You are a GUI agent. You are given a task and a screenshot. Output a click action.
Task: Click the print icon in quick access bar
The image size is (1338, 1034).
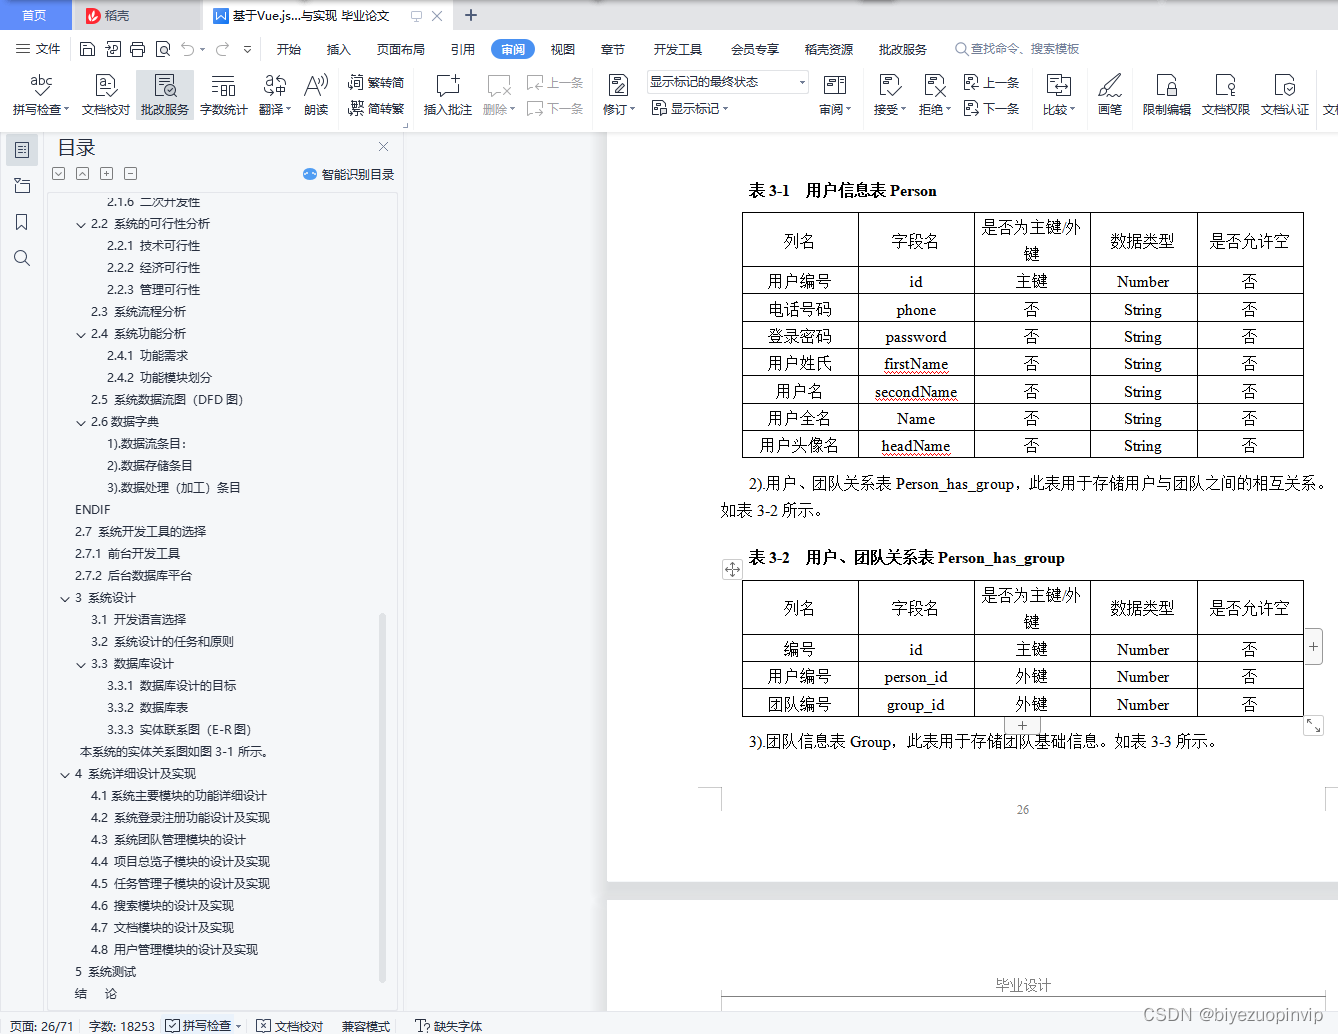point(137,49)
